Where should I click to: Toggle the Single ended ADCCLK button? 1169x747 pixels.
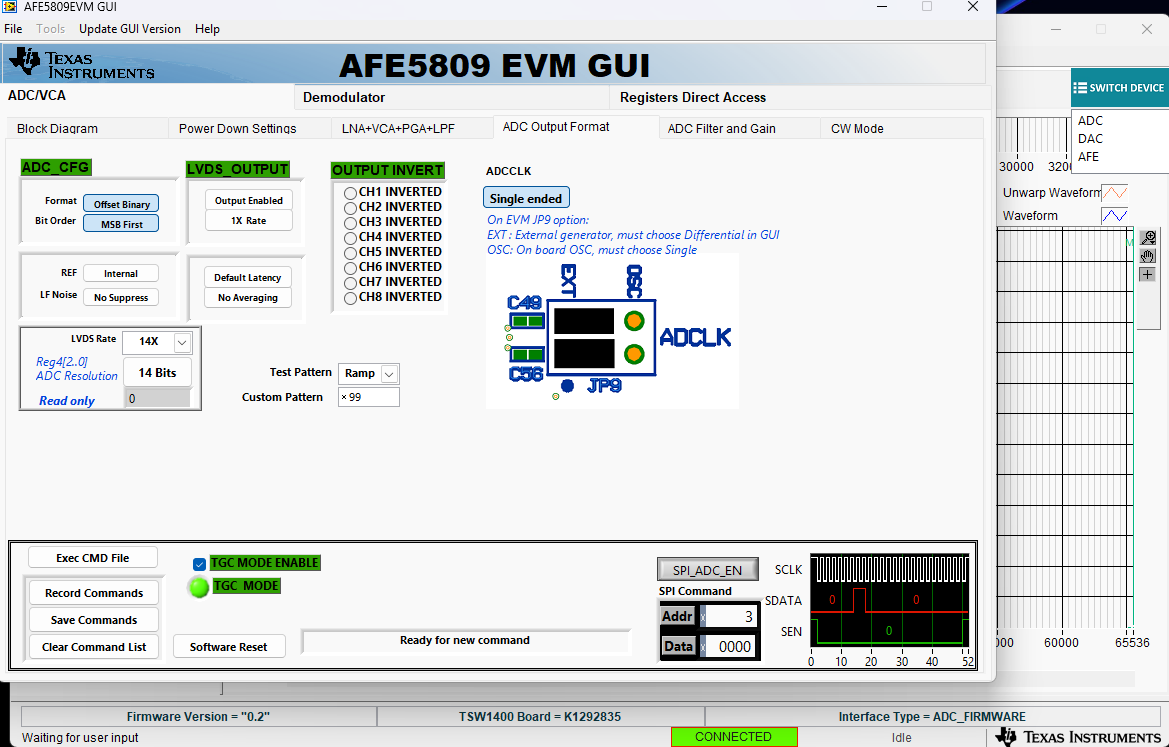click(x=526, y=198)
